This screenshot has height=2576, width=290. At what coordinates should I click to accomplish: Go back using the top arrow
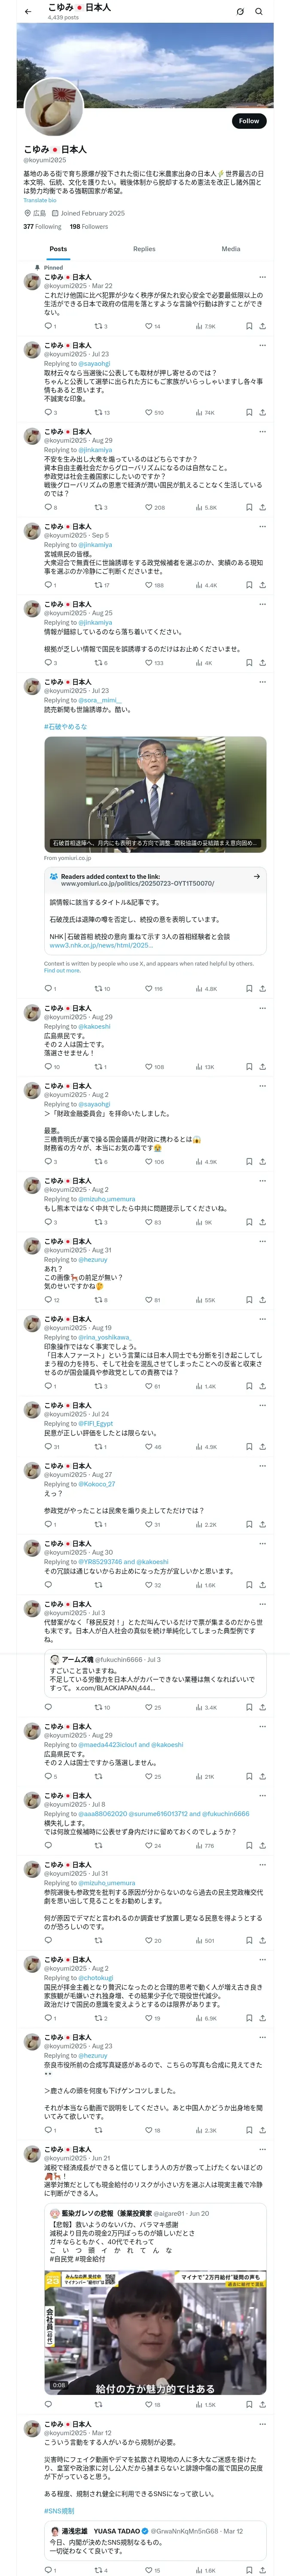28,11
